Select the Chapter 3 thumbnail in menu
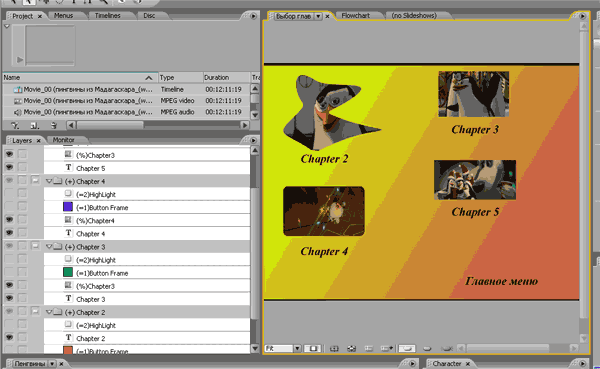The height and width of the screenshot is (369, 600). pyautogui.click(x=473, y=94)
